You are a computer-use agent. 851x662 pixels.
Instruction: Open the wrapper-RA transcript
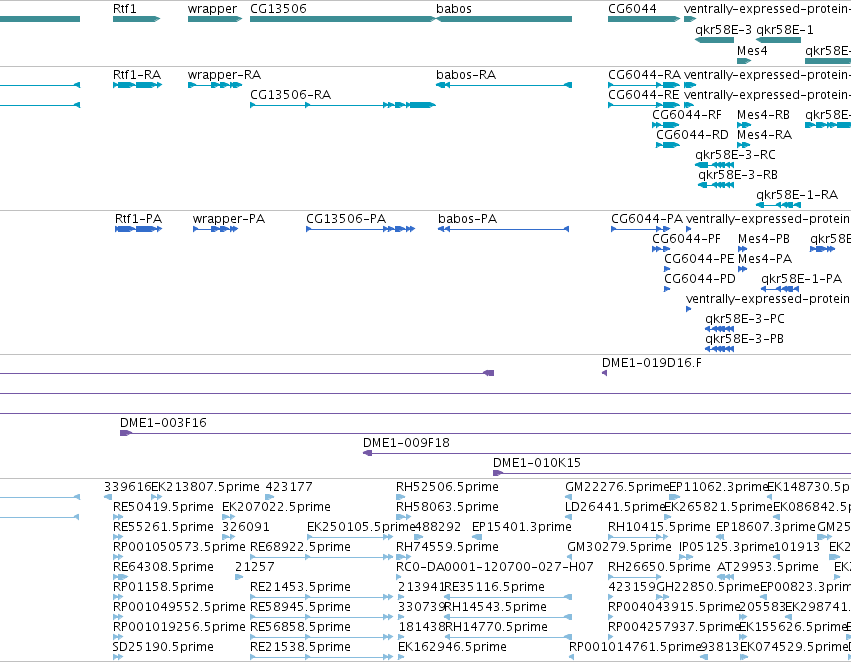215,85
